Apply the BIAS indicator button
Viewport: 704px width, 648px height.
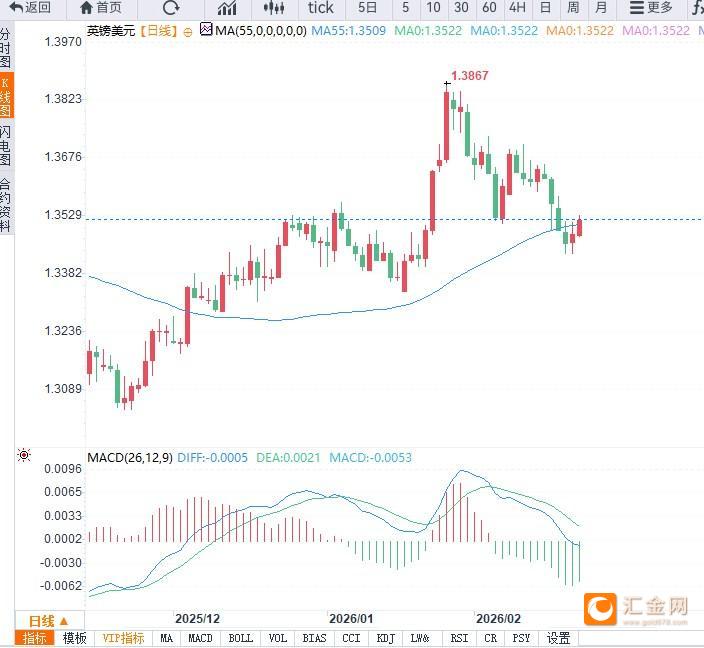pyautogui.click(x=314, y=638)
